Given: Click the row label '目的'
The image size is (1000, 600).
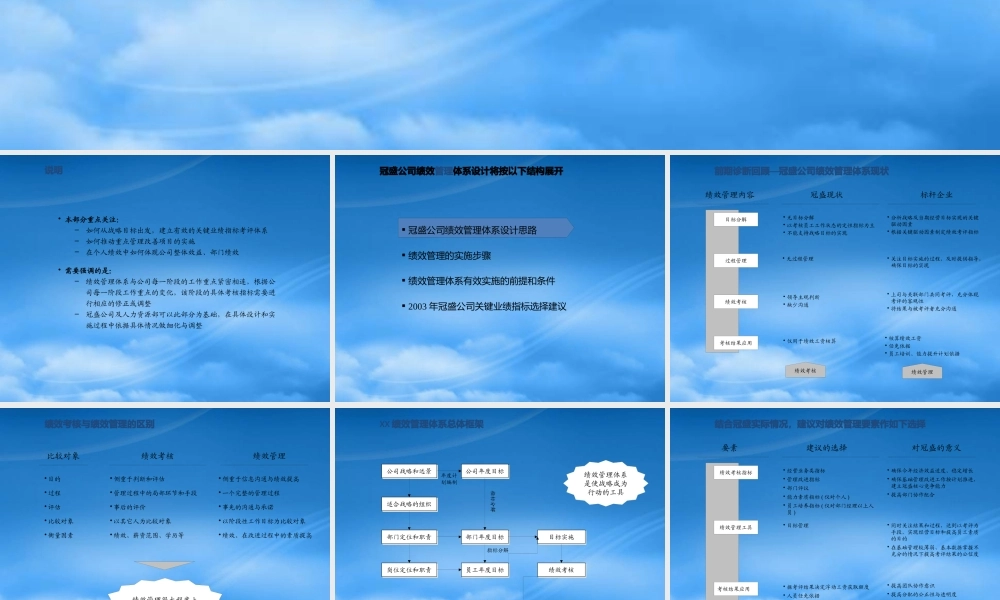Looking at the screenshot, I should pyautogui.click(x=54, y=479).
